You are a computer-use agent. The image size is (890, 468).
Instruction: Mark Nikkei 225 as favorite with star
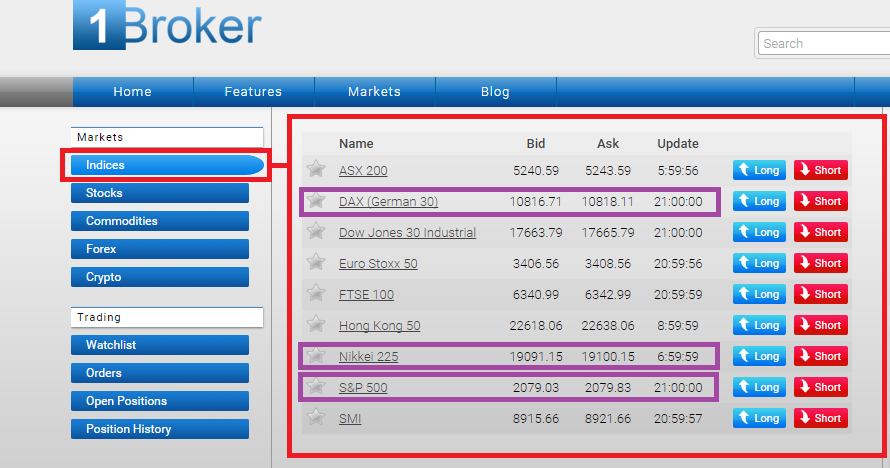pyautogui.click(x=316, y=355)
